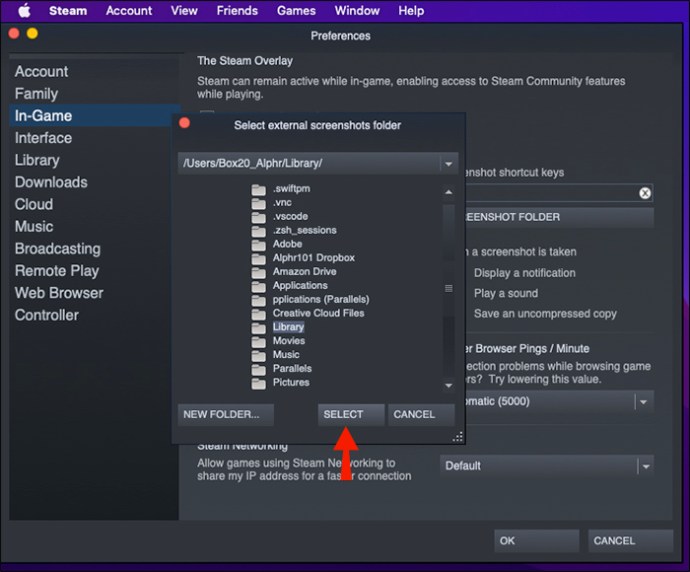This screenshot has height=572, width=690.
Task: Toggle Display a notification option
Action: [x=525, y=273]
